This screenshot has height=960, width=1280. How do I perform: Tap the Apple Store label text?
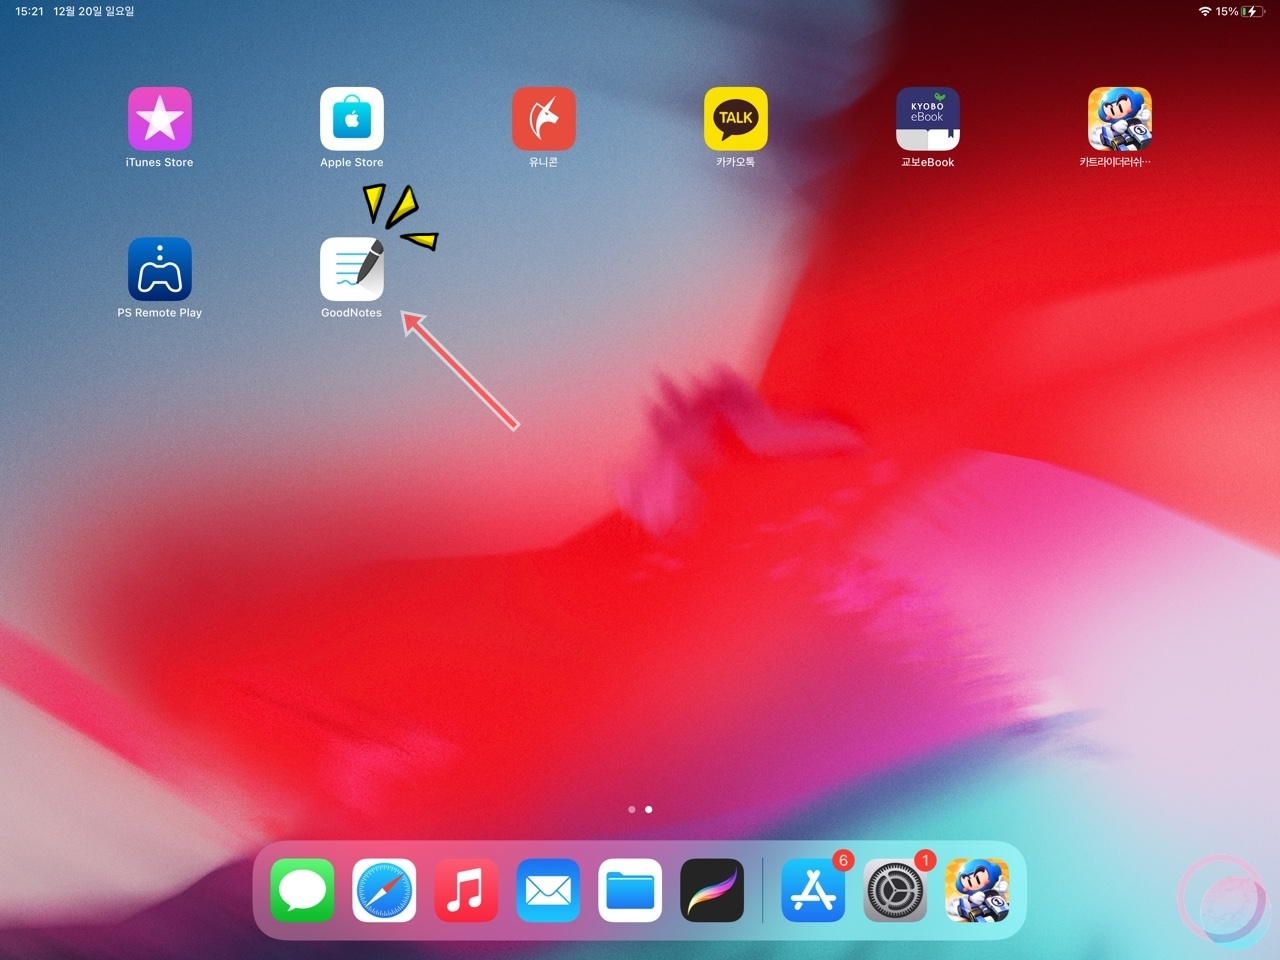pos(352,162)
